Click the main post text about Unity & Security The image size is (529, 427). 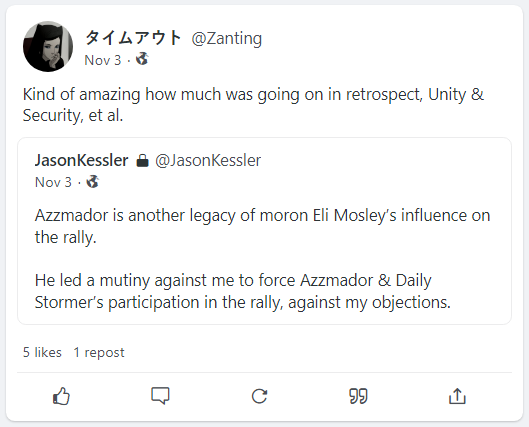[253, 105]
